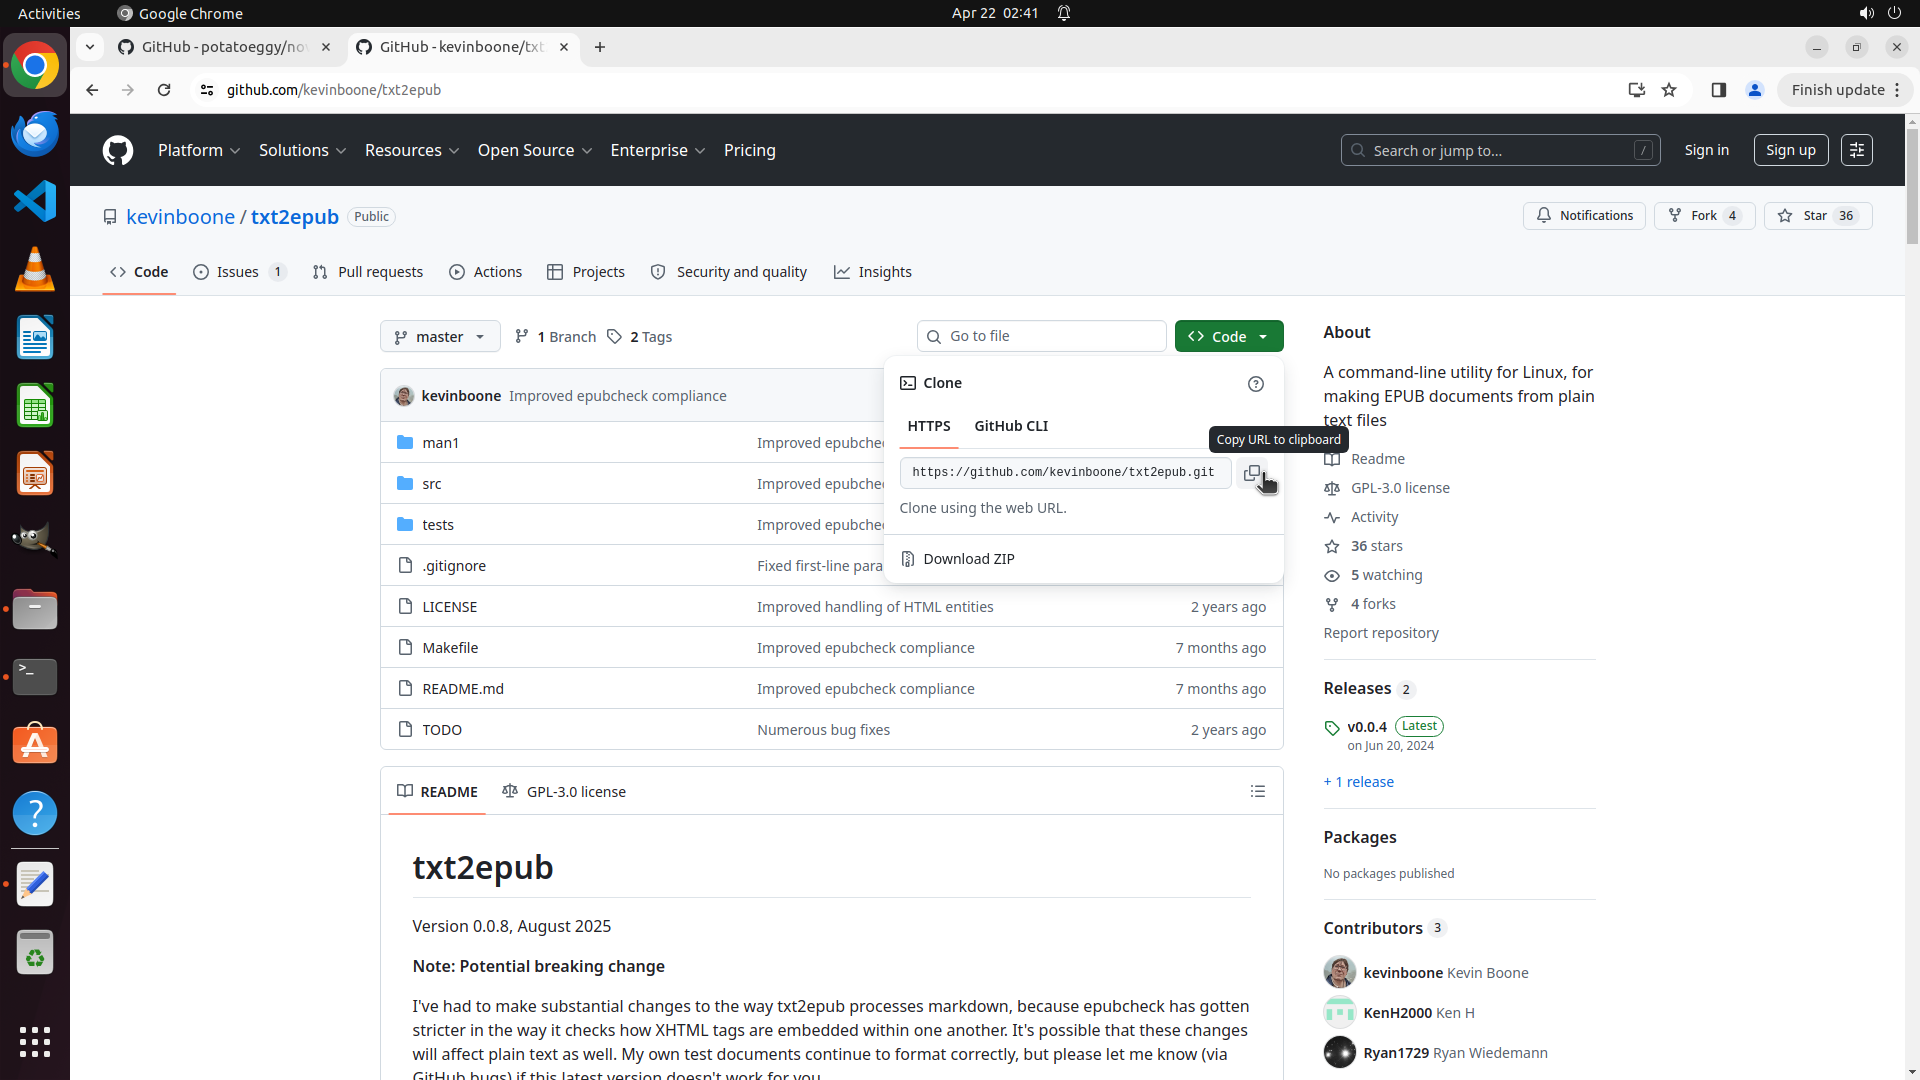This screenshot has height=1080, width=1920.
Task: Open Chrome side panel icon
Action: click(1719, 90)
